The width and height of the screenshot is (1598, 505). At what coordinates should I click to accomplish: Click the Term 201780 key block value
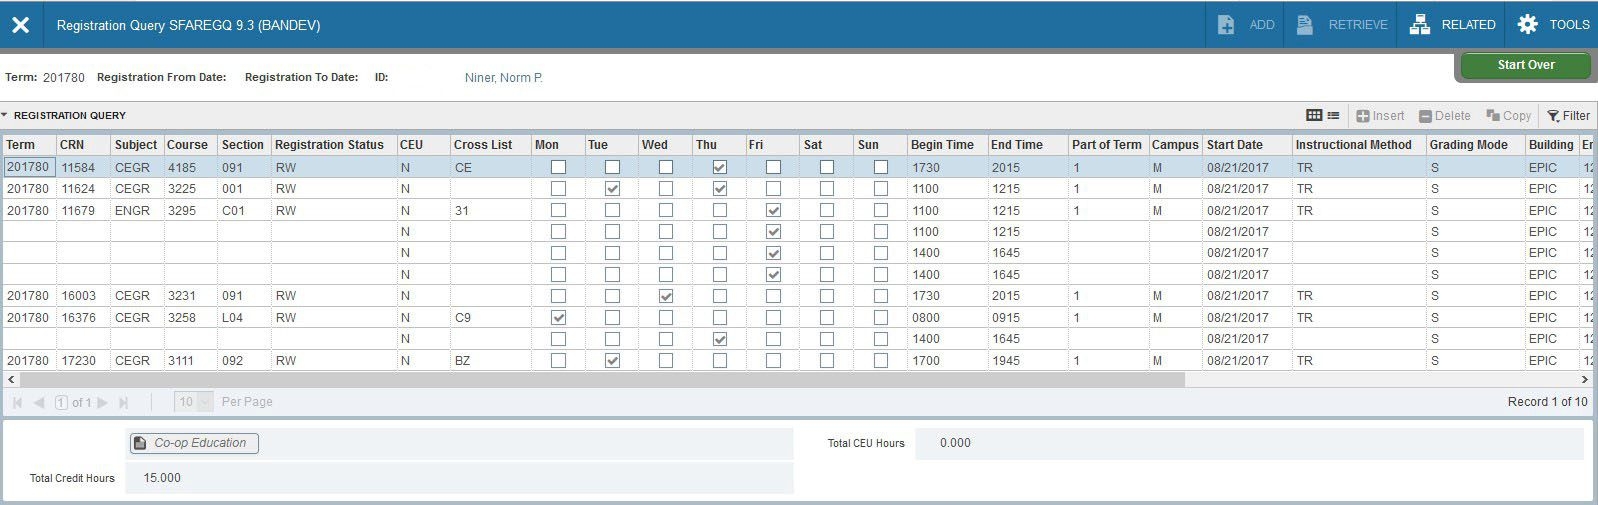tap(64, 78)
